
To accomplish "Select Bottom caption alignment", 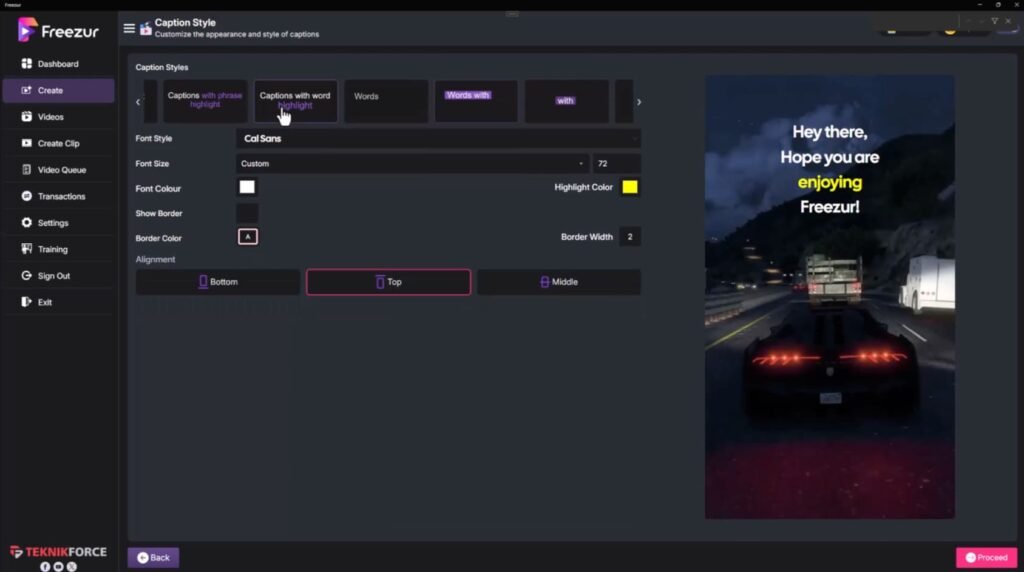I will [218, 282].
